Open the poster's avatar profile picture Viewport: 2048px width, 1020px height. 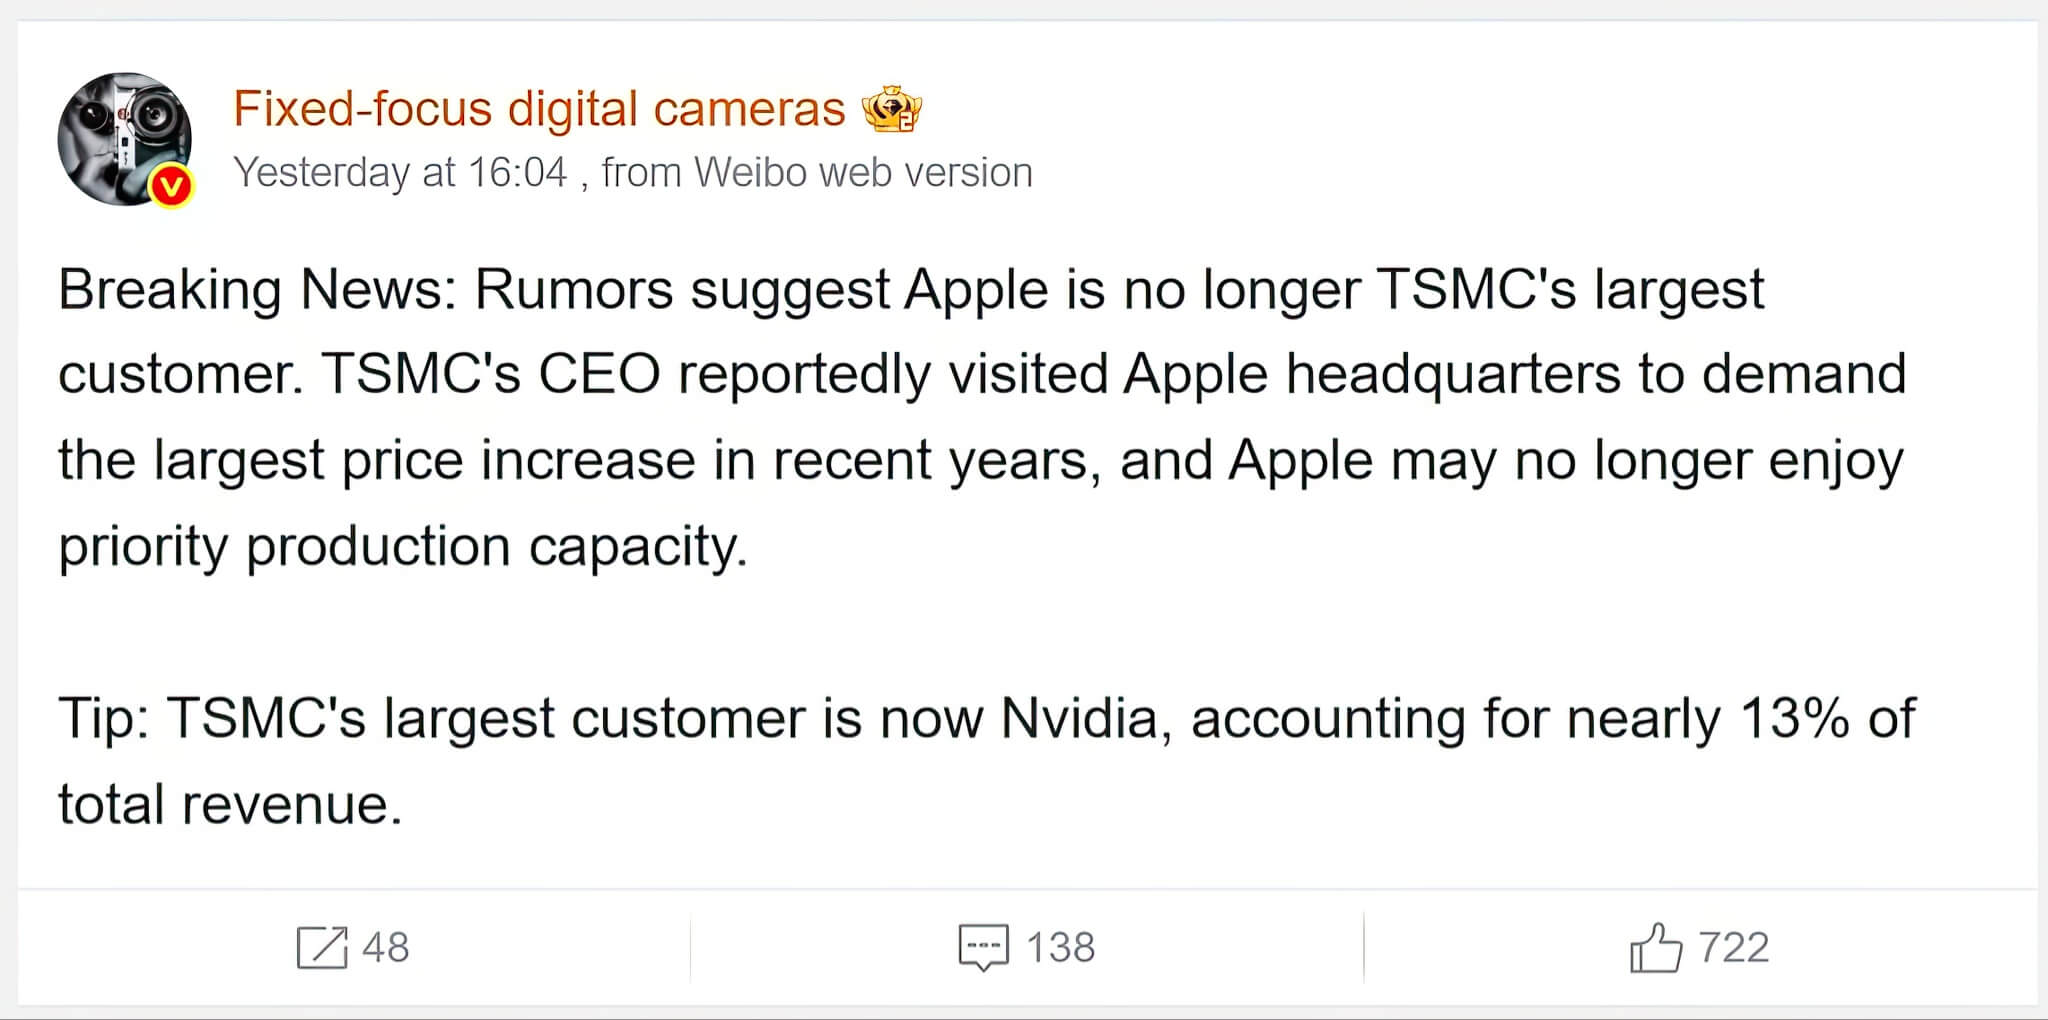tap(122, 135)
